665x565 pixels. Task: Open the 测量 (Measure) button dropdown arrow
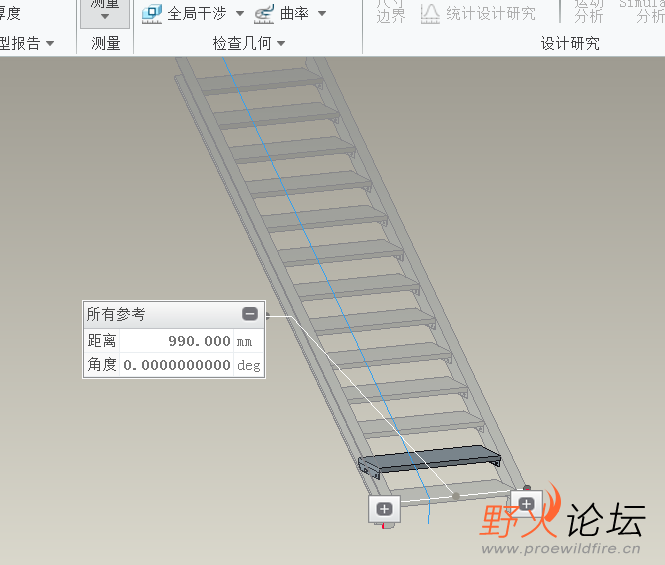coord(105,17)
